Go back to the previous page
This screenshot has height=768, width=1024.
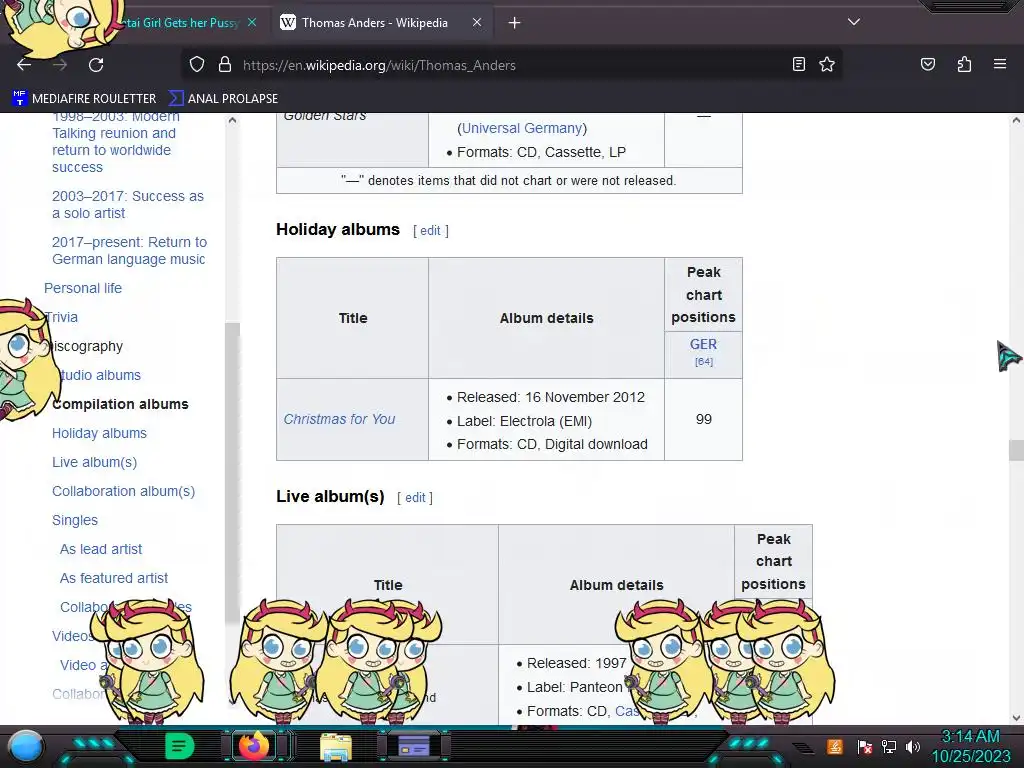[x=24, y=65]
